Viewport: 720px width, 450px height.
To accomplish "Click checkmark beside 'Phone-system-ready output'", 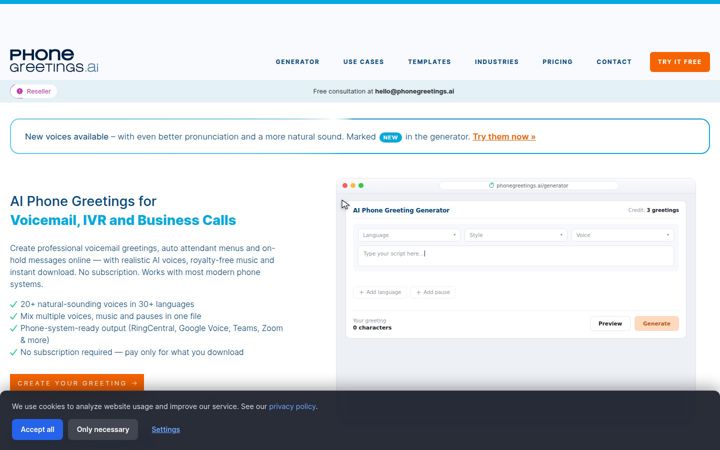I will pyautogui.click(x=14, y=328).
